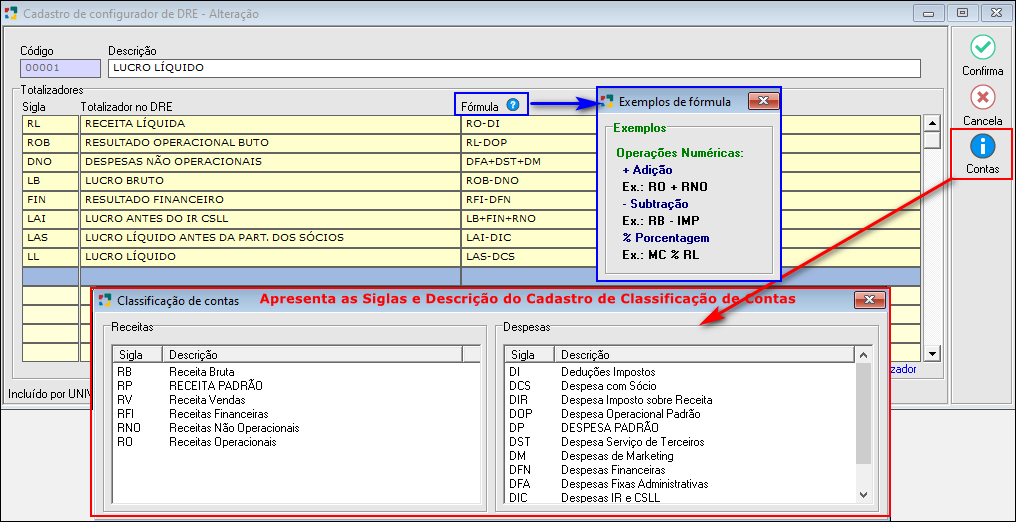
Task: Click Sigla column header in Receitas list
Action: (137, 354)
